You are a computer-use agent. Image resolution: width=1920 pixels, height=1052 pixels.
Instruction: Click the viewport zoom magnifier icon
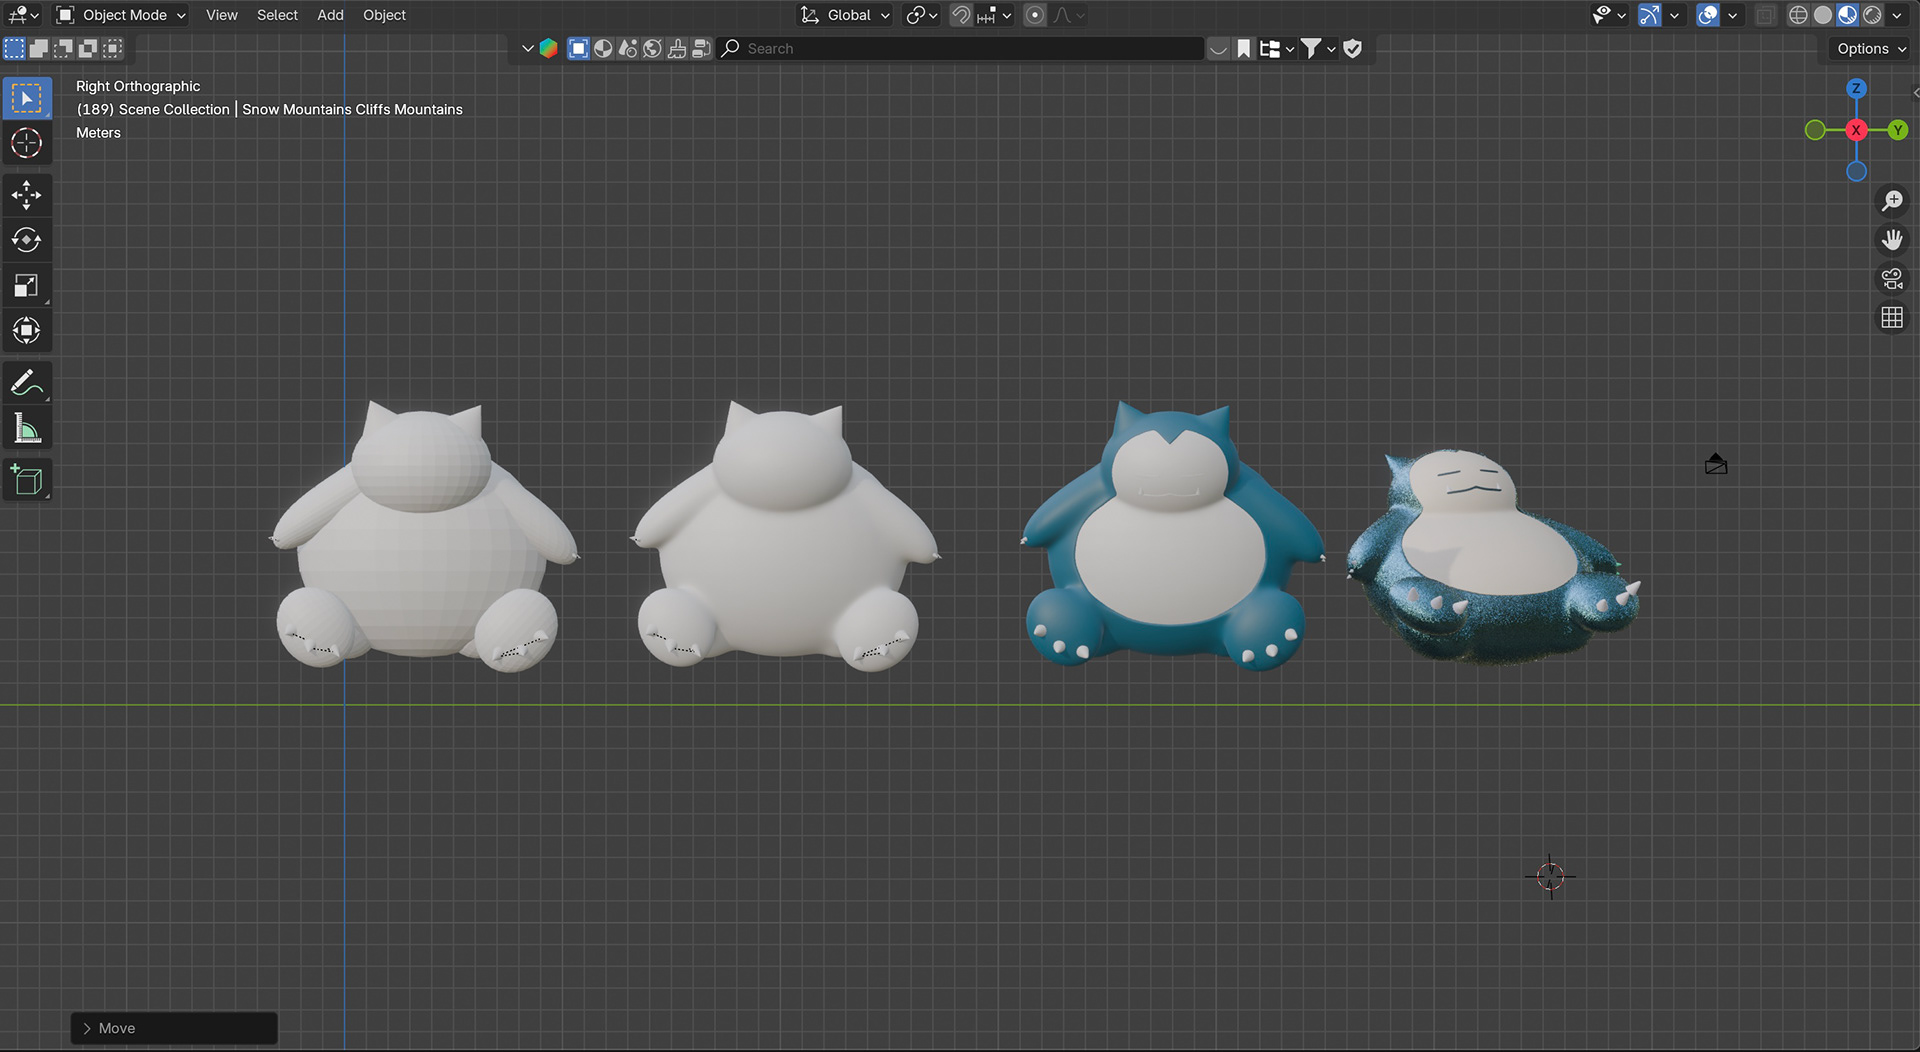[x=1892, y=201]
